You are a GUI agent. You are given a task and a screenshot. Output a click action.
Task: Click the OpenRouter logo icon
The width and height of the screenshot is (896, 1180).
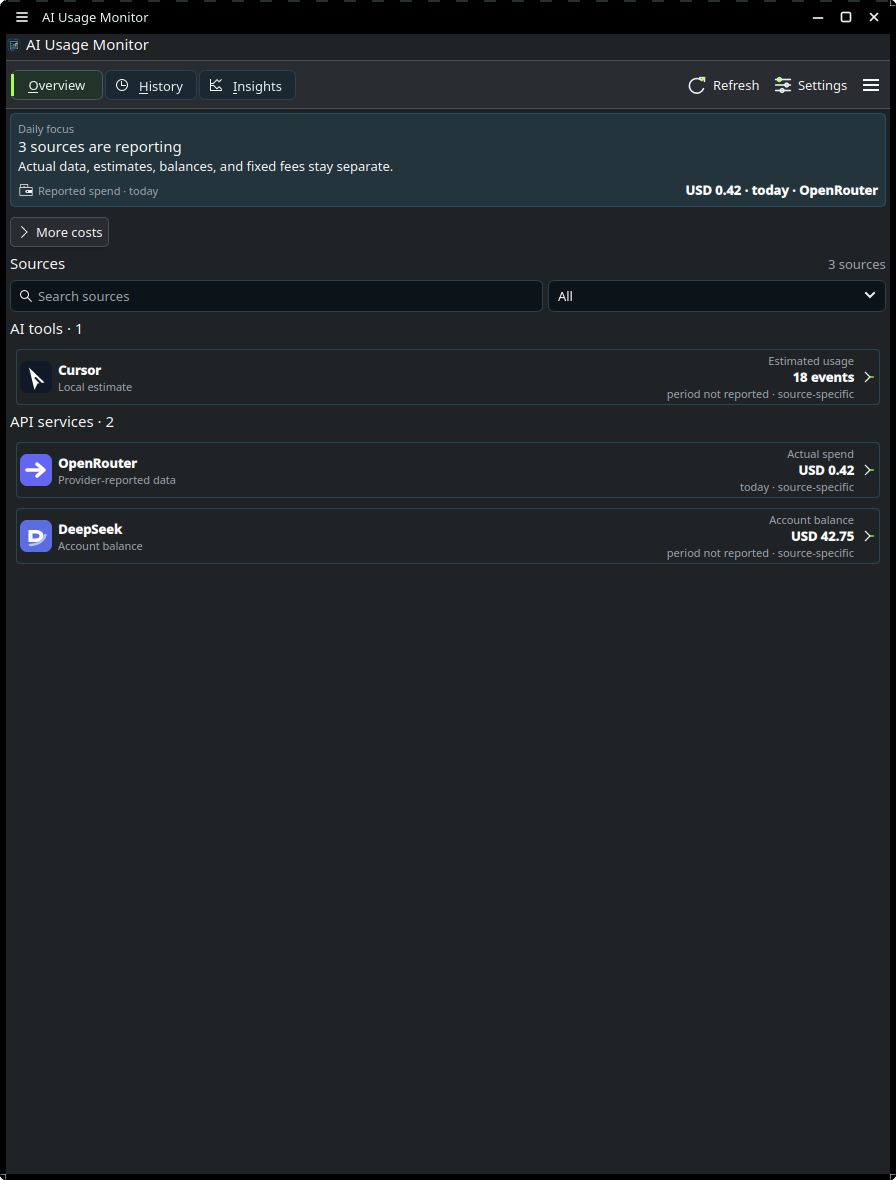(x=36, y=470)
